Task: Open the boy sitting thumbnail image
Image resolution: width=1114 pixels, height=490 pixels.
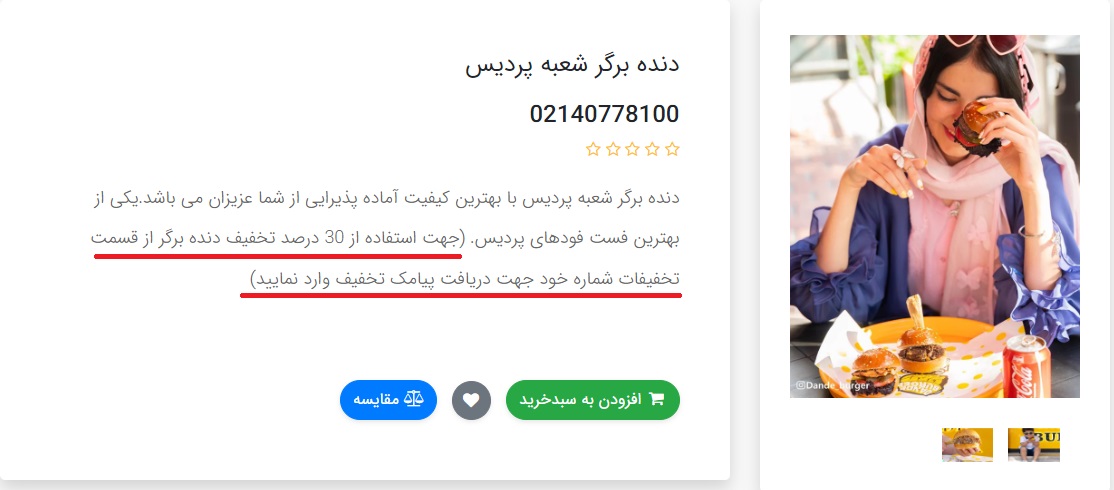Action: pos(1034,445)
